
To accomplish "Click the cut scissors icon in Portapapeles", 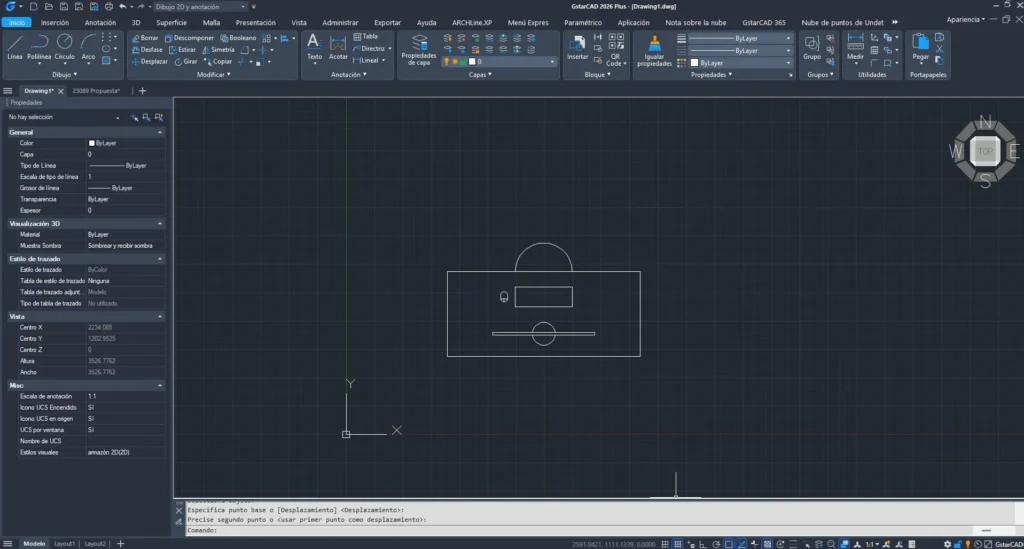I will point(940,49).
